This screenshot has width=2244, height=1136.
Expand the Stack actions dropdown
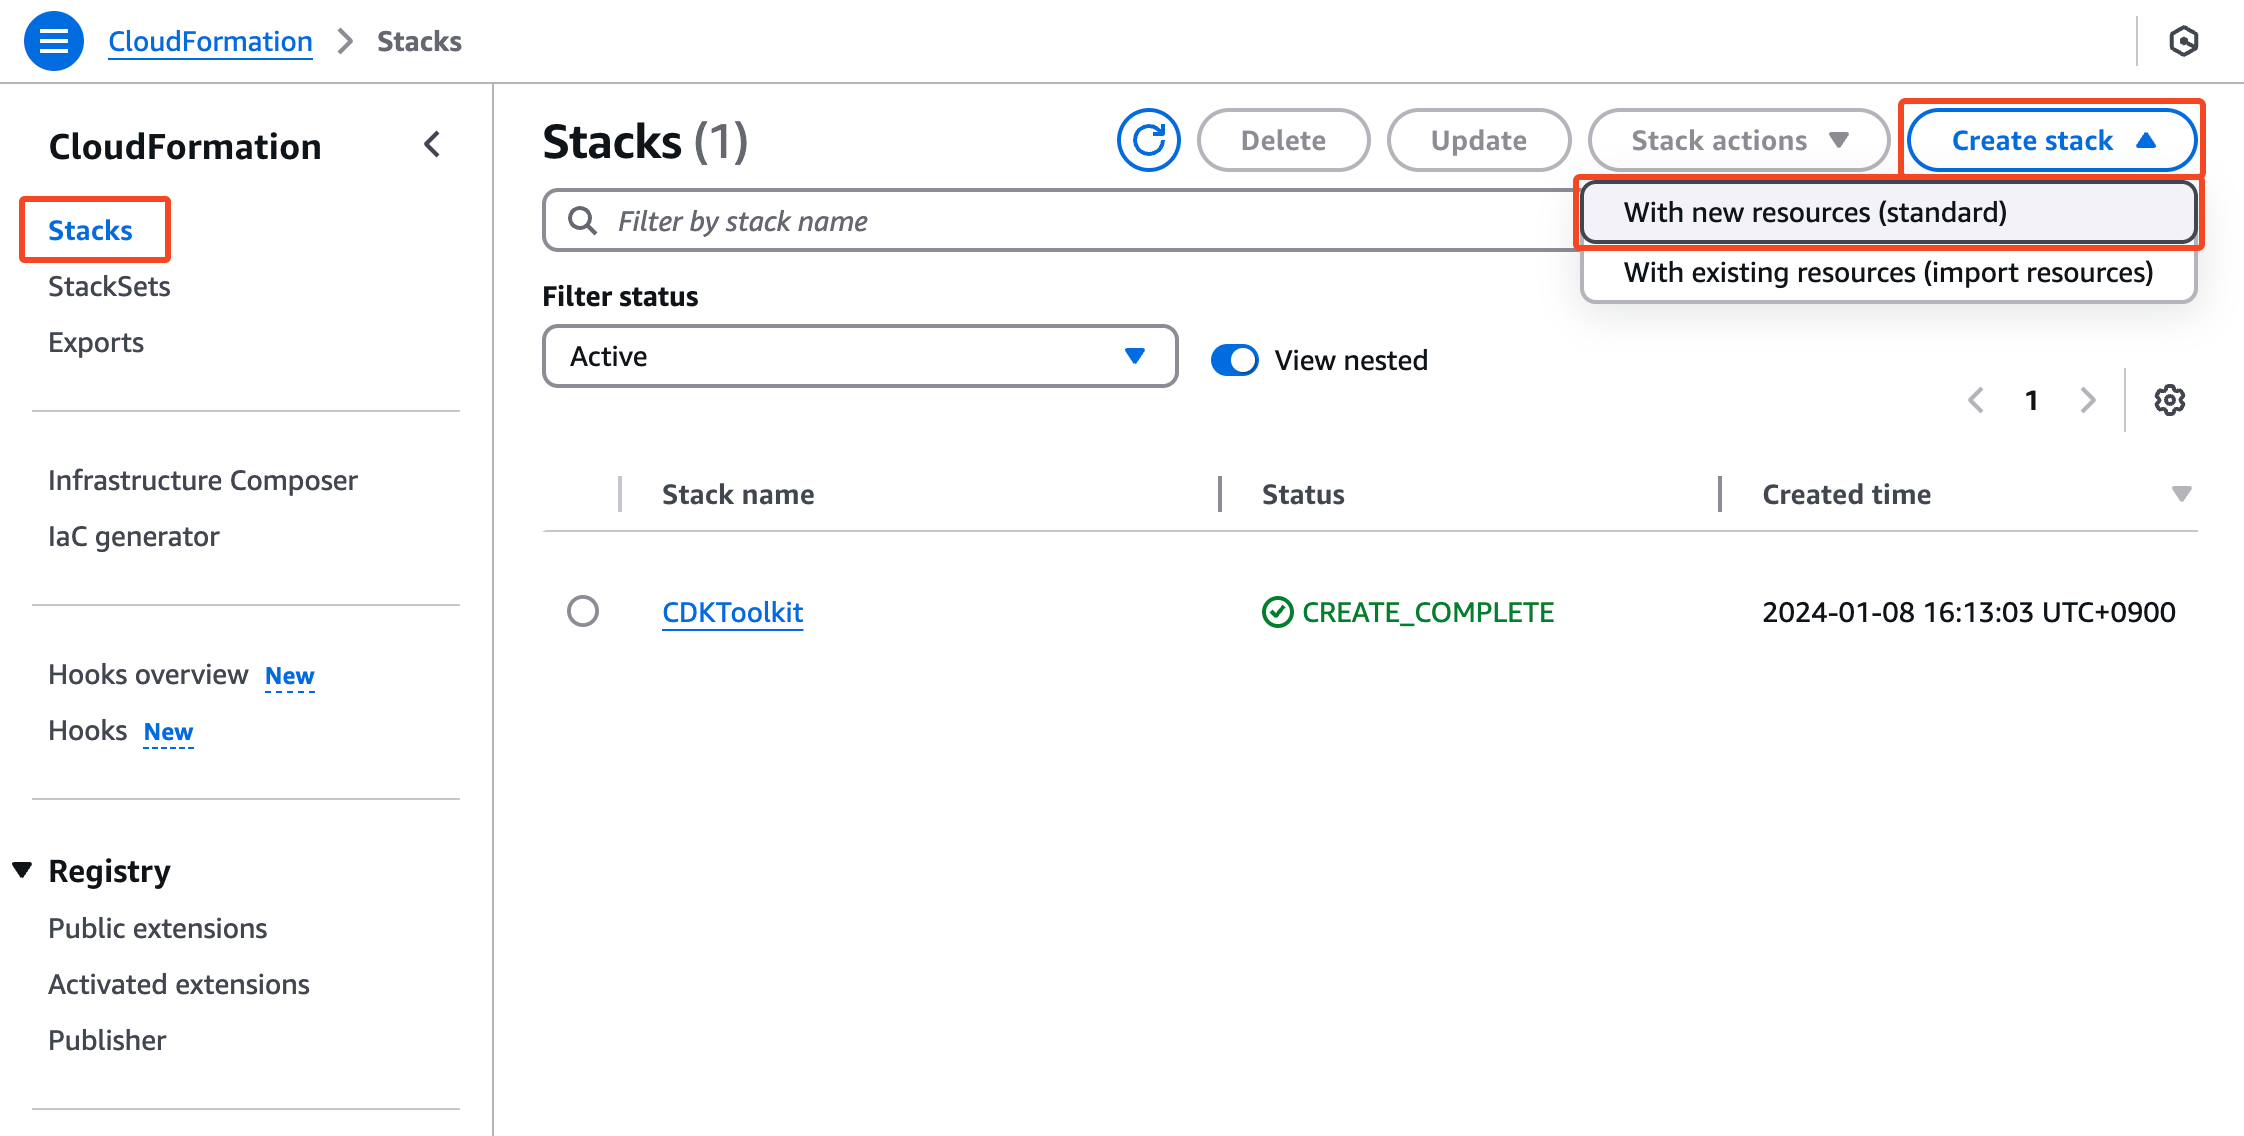(1738, 140)
